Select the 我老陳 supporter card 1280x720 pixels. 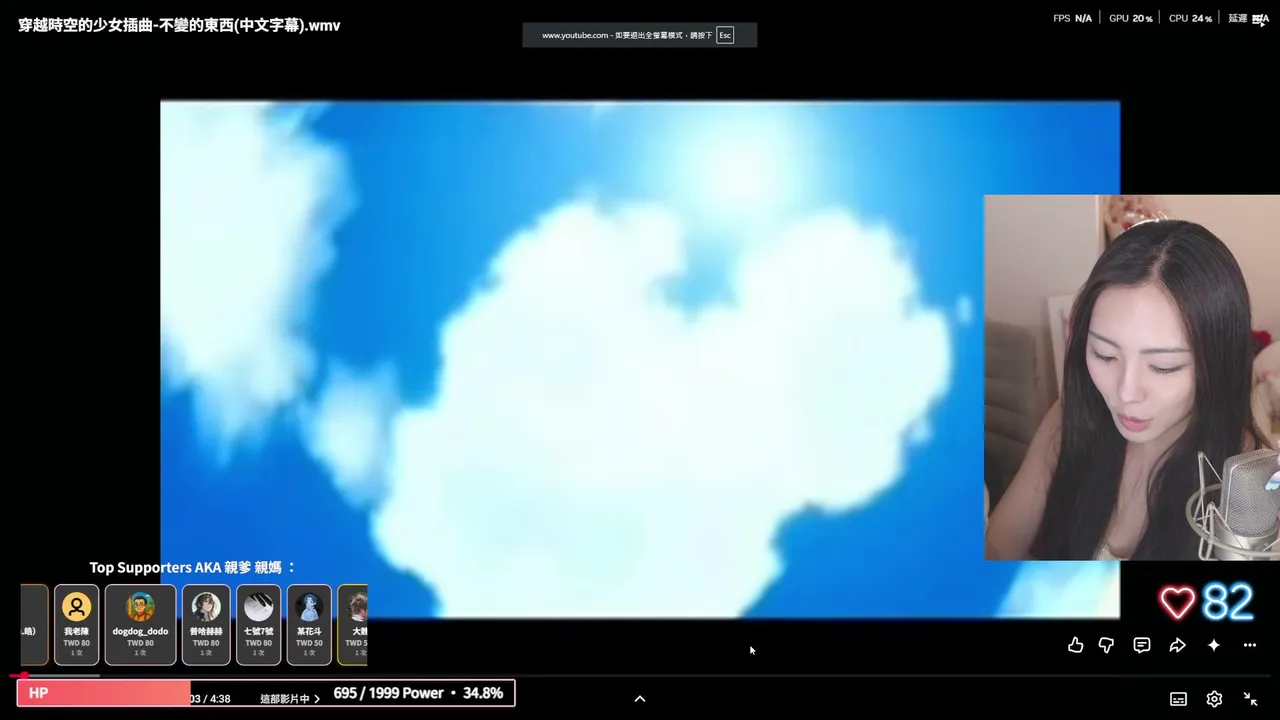point(76,625)
